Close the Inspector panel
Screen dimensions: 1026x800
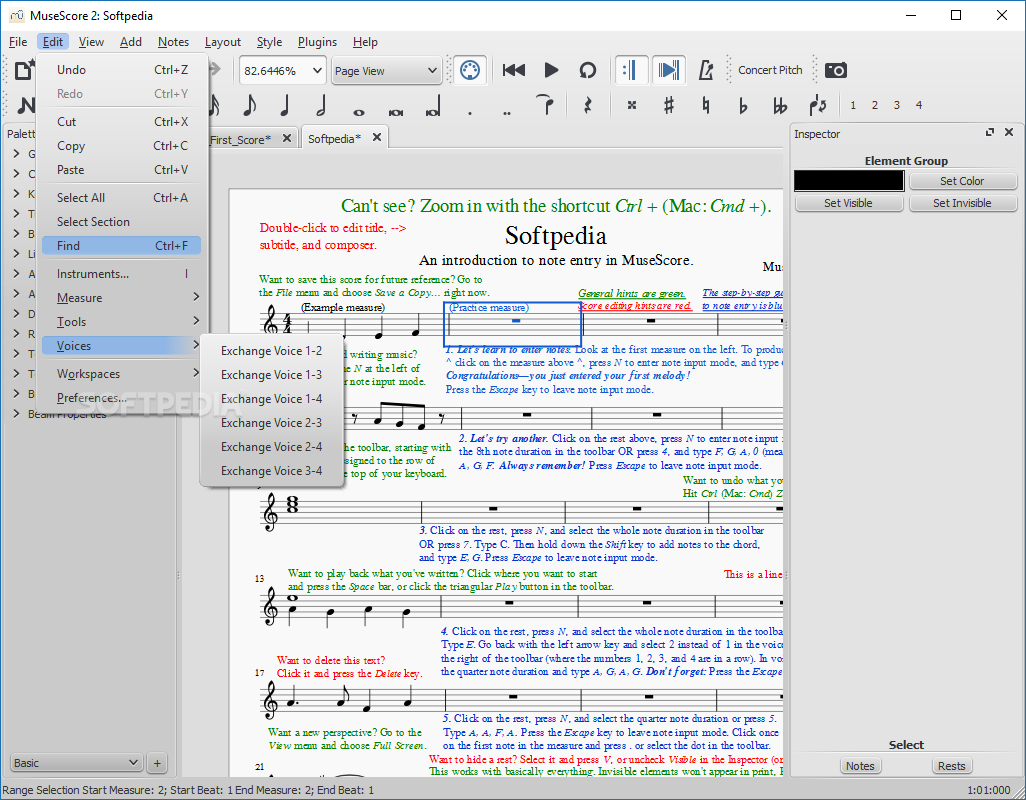coord(1009,132)
